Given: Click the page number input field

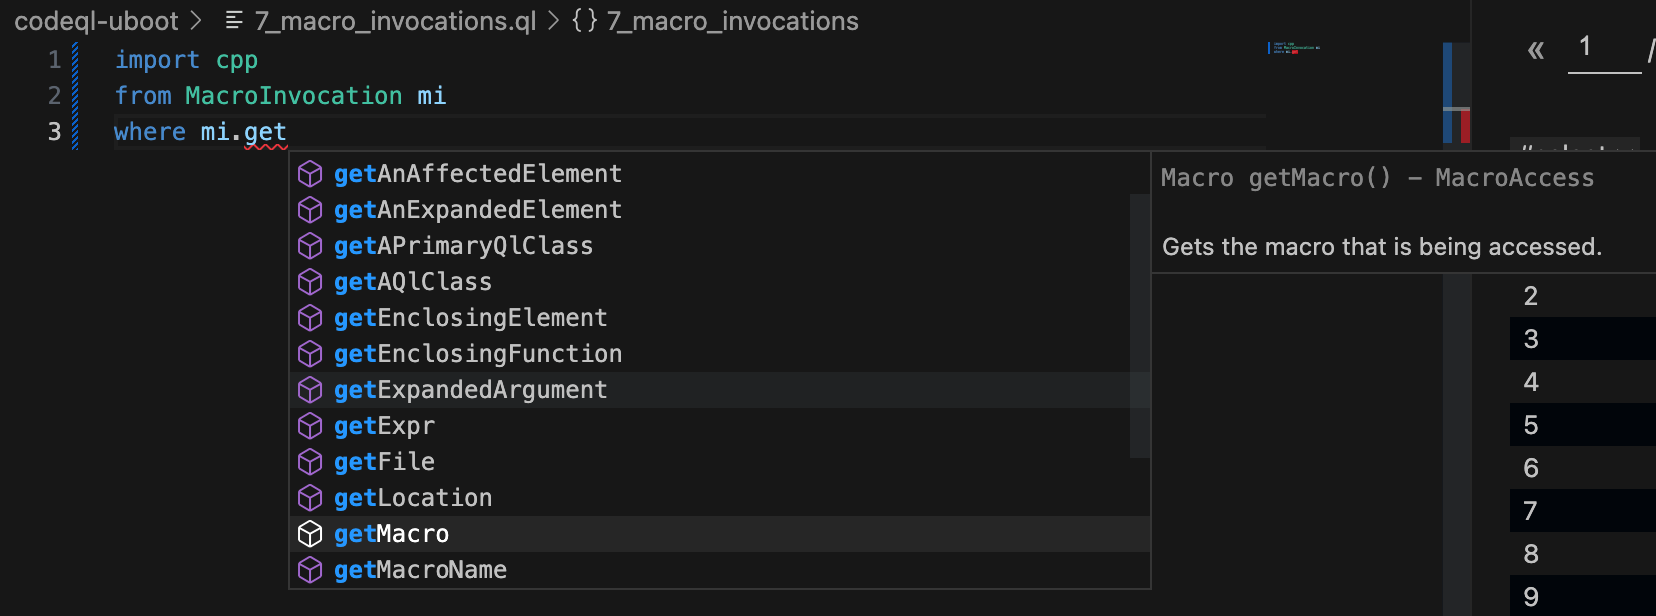Looking at the screenshot, I should pos(1604,48).
